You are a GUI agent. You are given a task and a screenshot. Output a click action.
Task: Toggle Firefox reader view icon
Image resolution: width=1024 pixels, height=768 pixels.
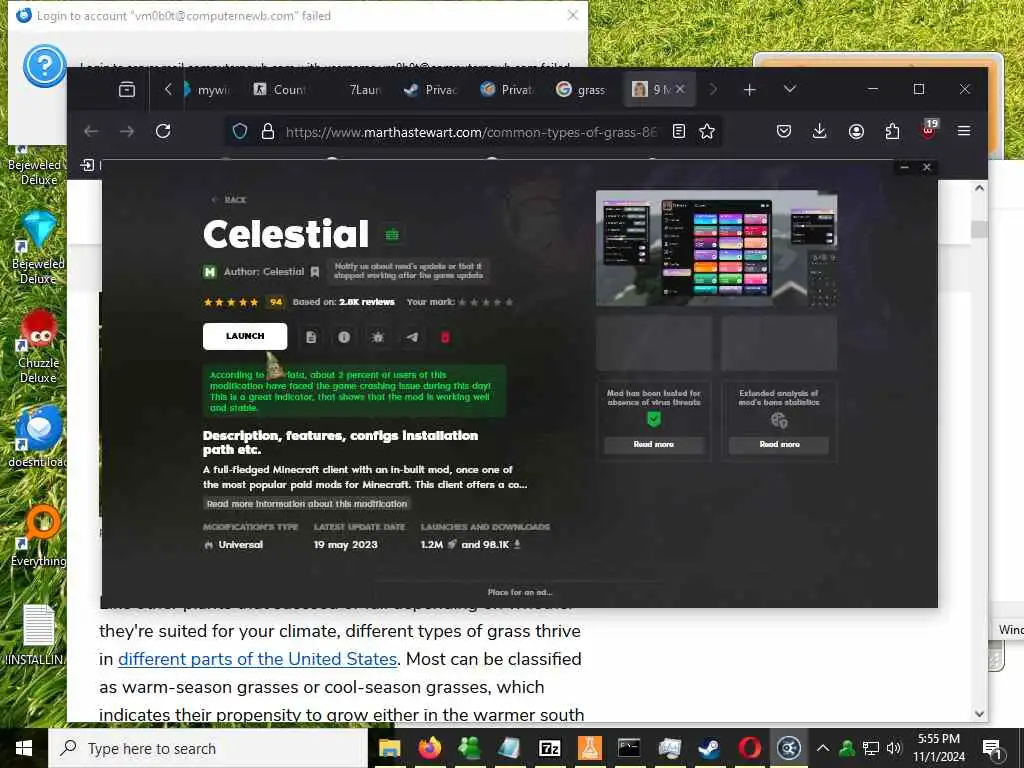679,131
